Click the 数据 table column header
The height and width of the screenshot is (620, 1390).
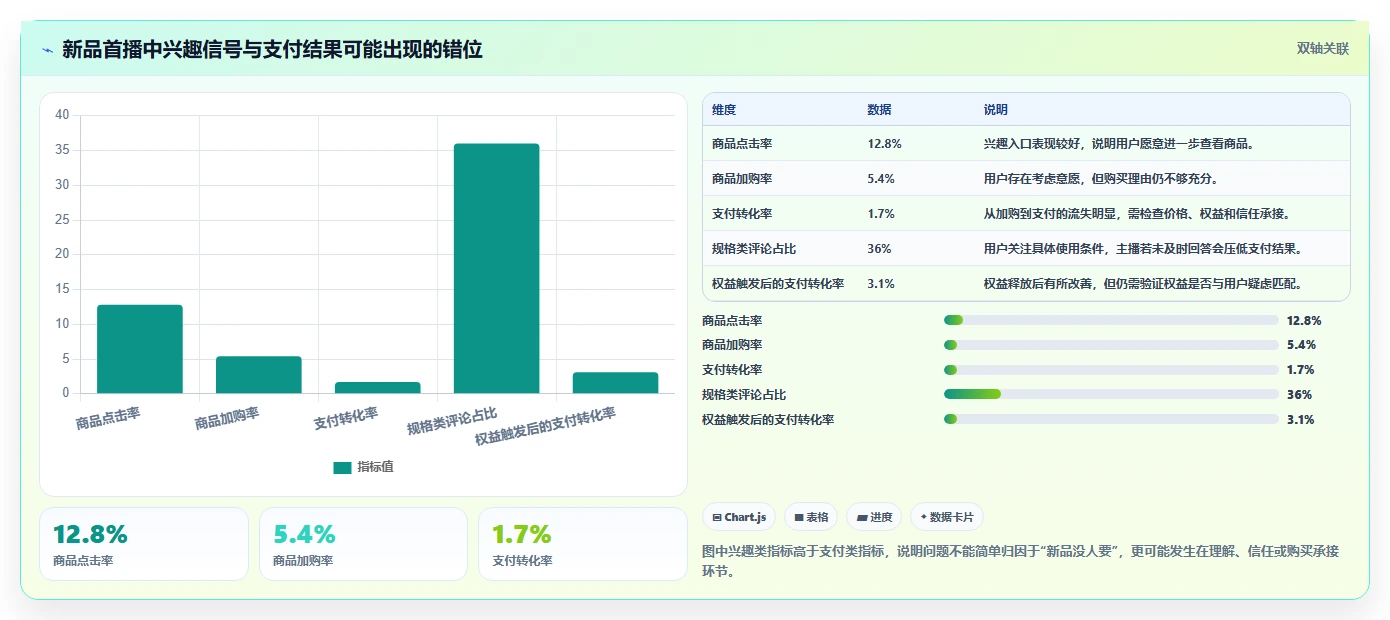pyautogui.click(x=880, y=110)
